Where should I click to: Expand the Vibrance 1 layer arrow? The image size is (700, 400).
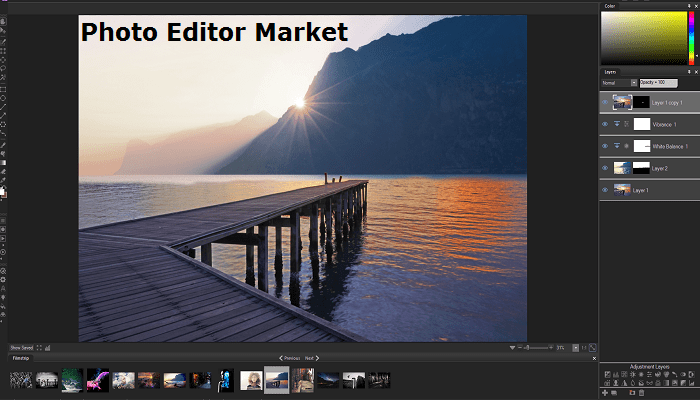tap(617, 124)
